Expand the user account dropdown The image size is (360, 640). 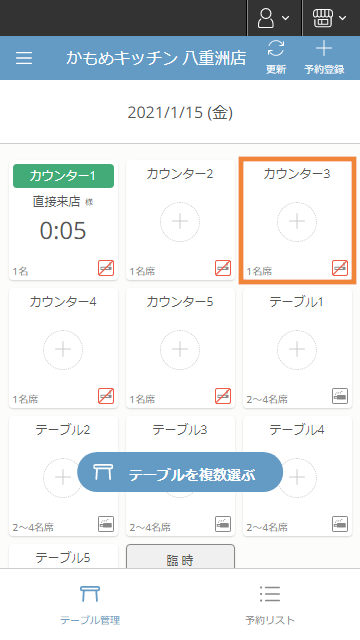pyautogui.click(x=274, y=18)
